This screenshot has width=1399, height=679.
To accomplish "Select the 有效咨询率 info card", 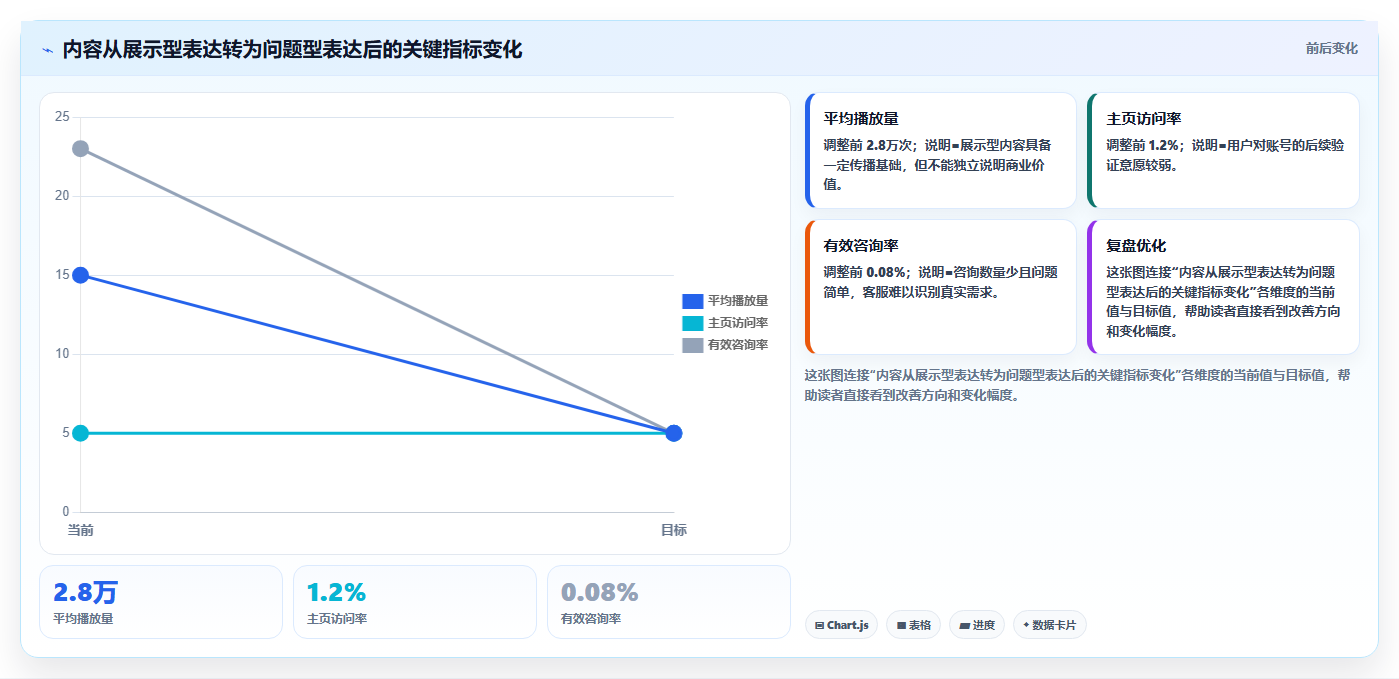I will pos(940,287).
